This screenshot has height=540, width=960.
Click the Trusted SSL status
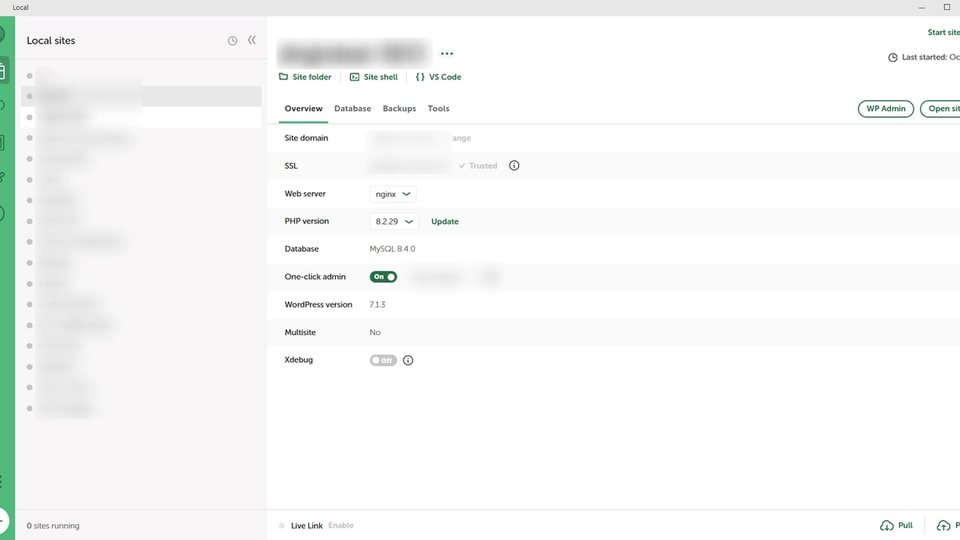pyautogui.click(x=478, y=166)
